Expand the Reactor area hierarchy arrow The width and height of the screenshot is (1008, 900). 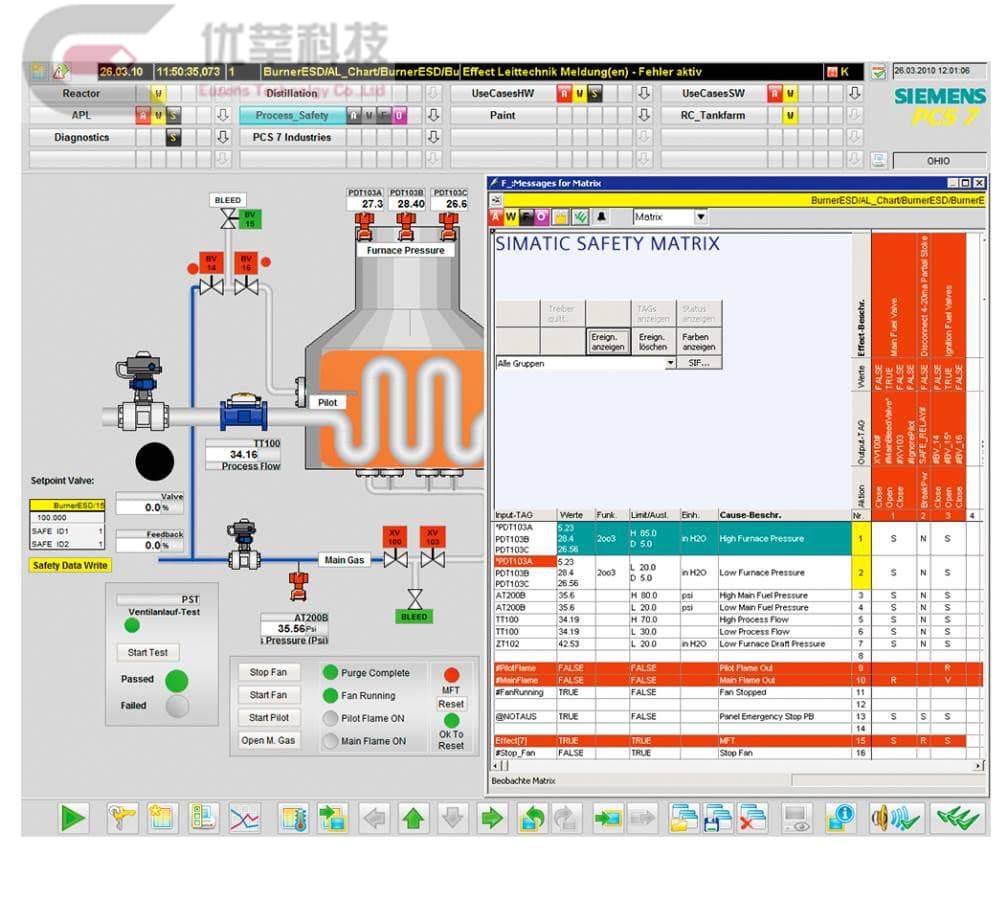point(223,94)
